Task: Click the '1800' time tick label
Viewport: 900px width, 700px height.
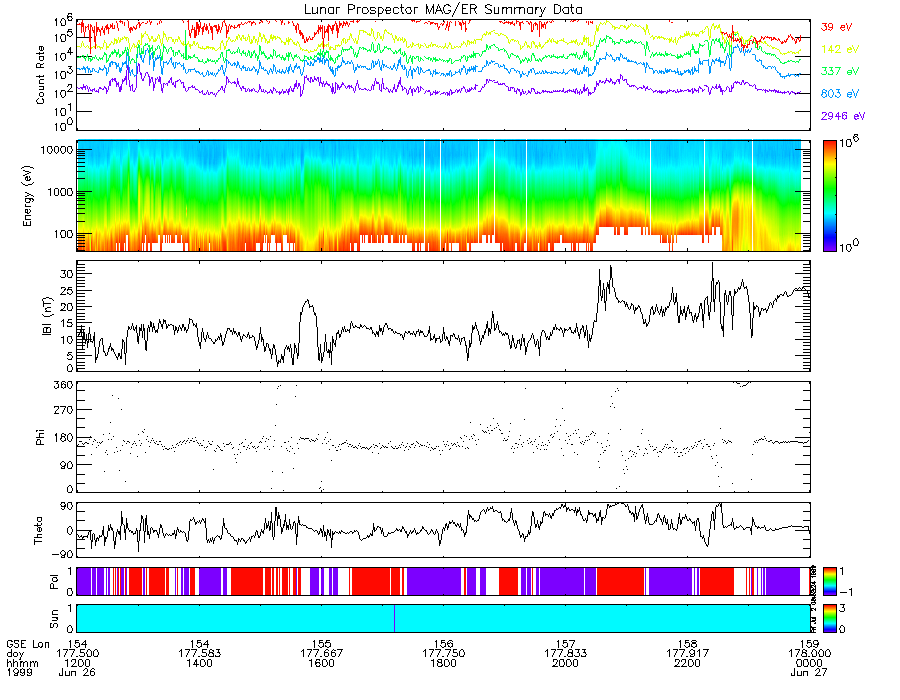Action: click(x=443, y=663)
